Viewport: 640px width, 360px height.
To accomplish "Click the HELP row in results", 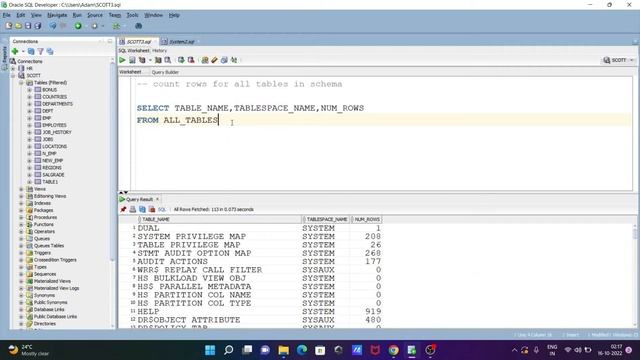I will coord(256,311).
